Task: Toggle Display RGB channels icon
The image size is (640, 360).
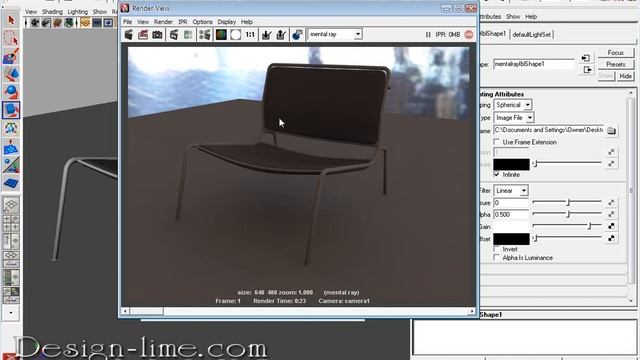Action: (x=221, y=35)
